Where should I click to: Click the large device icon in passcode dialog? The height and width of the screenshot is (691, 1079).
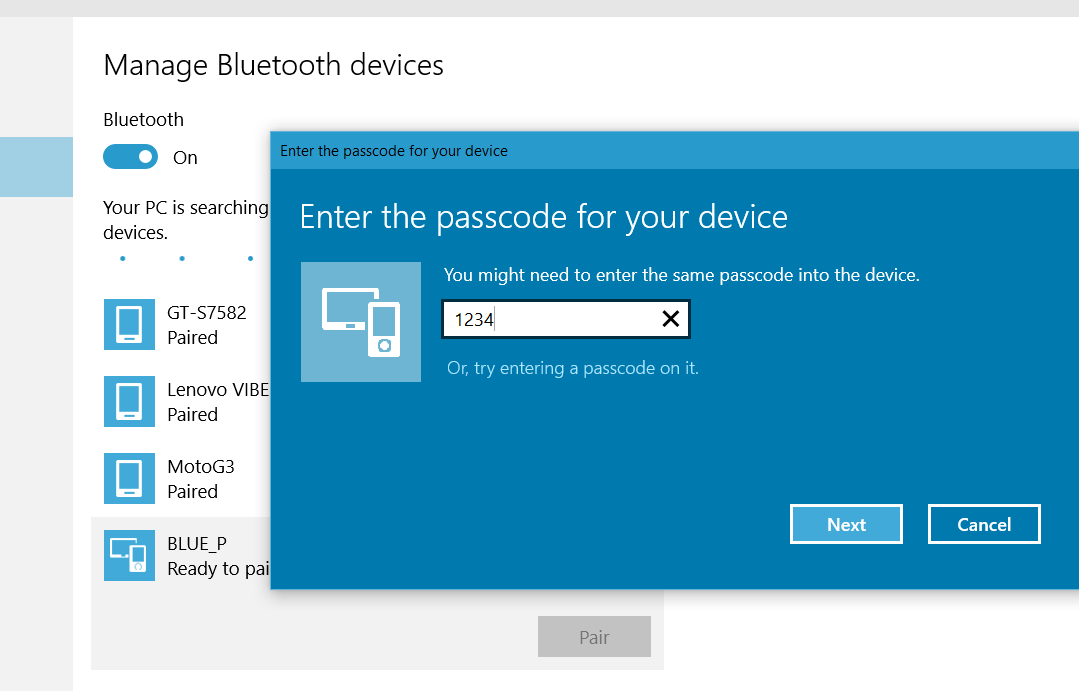[x=361, y=322]
